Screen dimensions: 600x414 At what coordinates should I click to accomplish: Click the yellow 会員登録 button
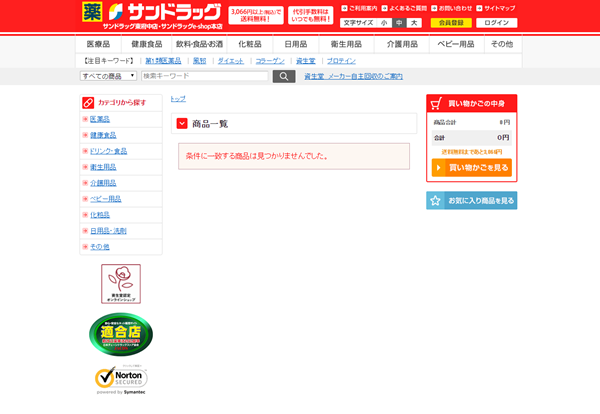451,23
